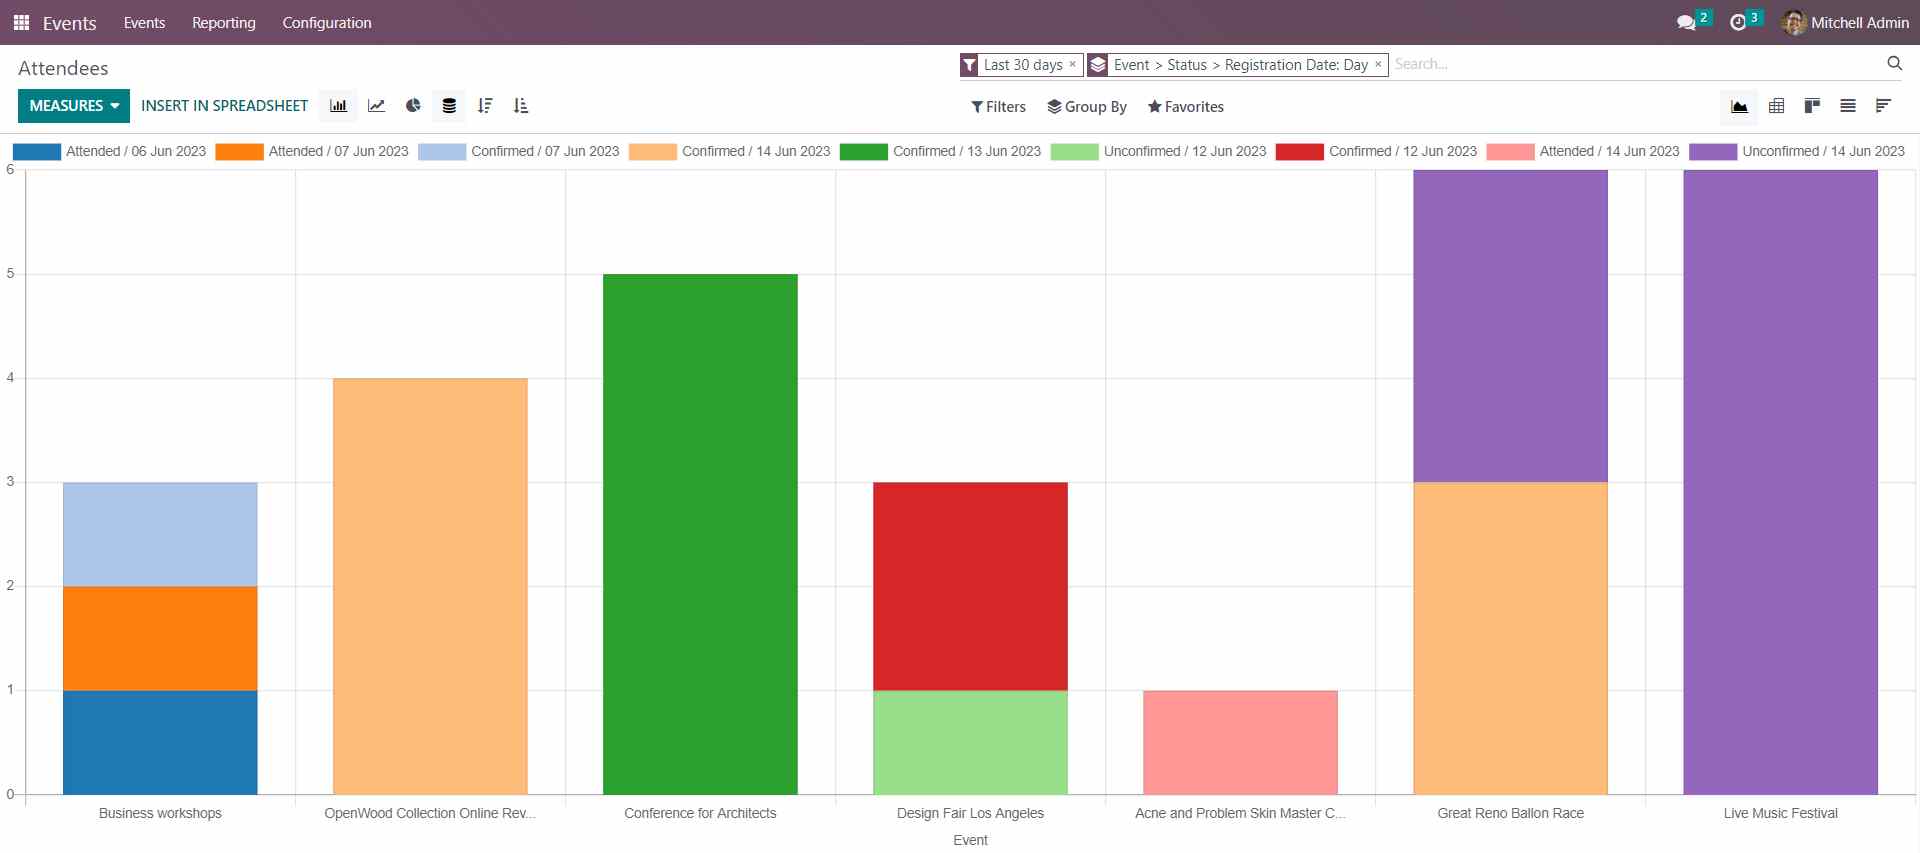Click the Conference for Architects axis label

pyautogui.click(x=700, y=813)
